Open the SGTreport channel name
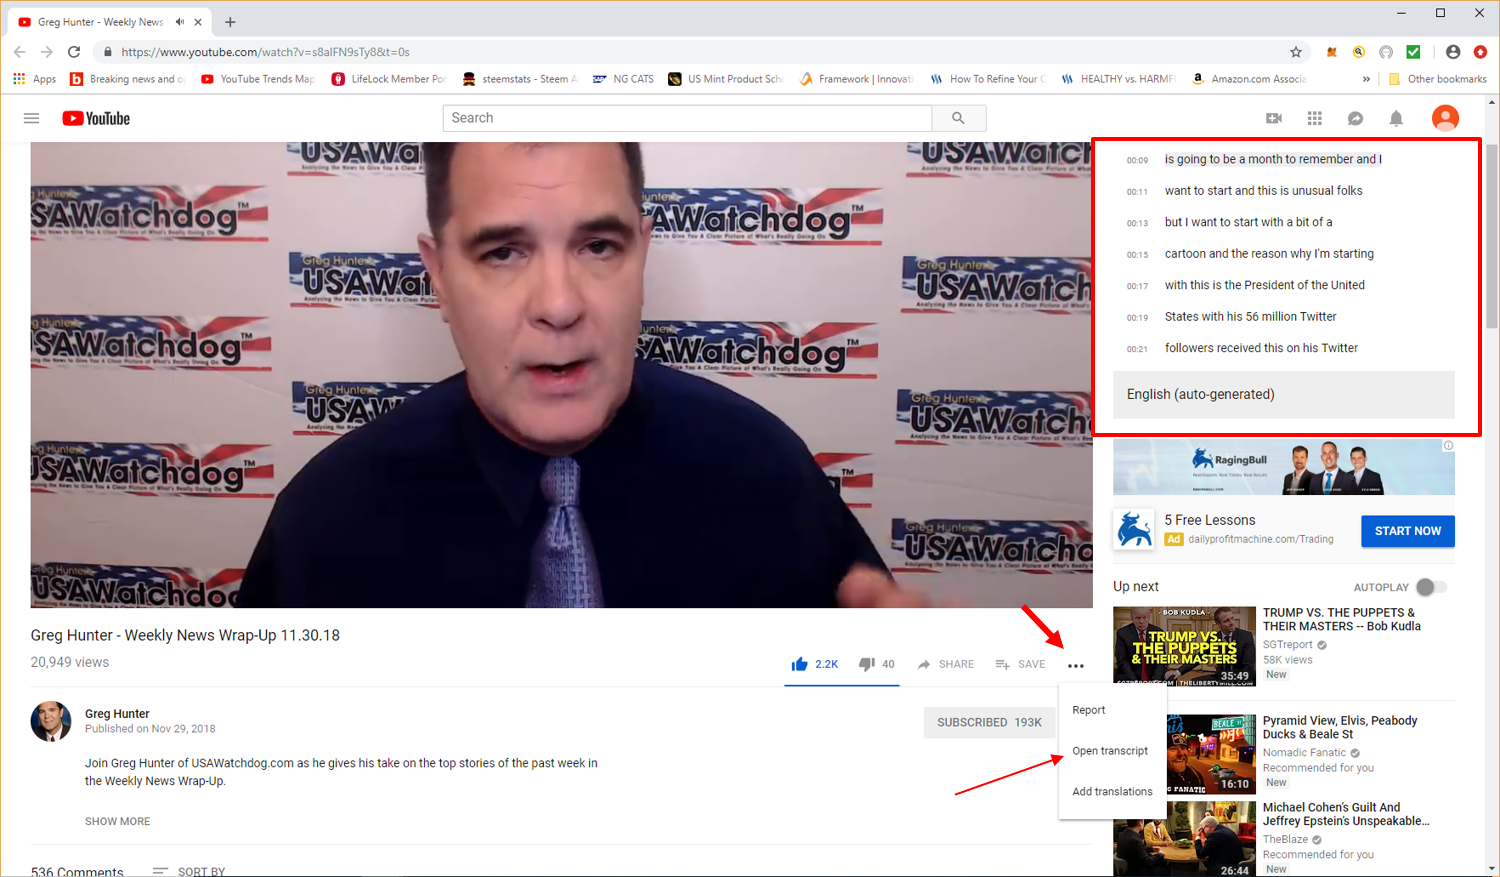This screenshot has height=877, width=1500. pyautogui.click(x=1288, y=645)
